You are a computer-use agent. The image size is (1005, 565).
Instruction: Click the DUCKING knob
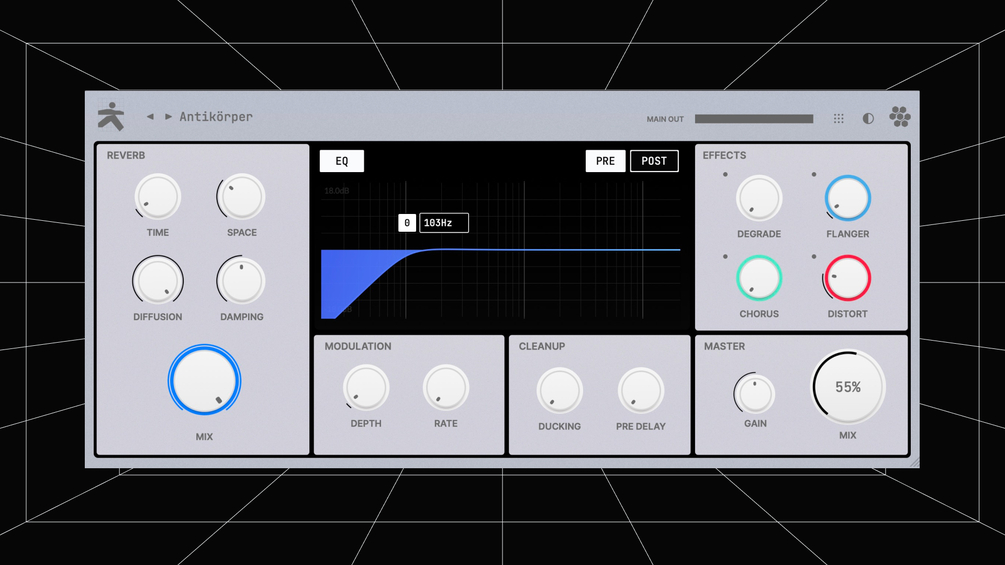(560, 391)
